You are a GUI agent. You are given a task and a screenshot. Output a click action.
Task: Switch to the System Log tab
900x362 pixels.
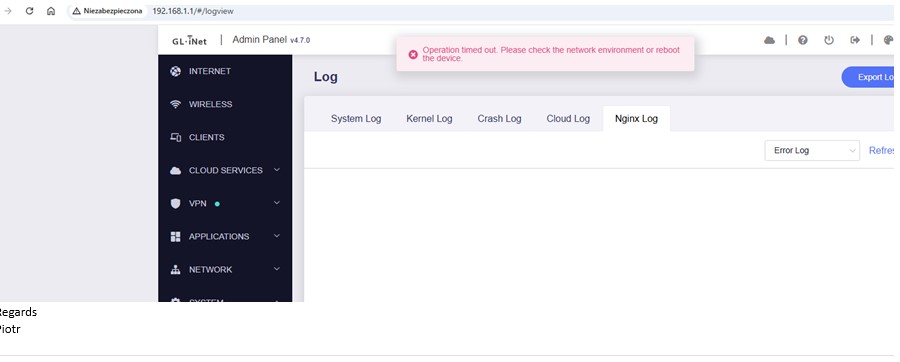click(356, 119)
